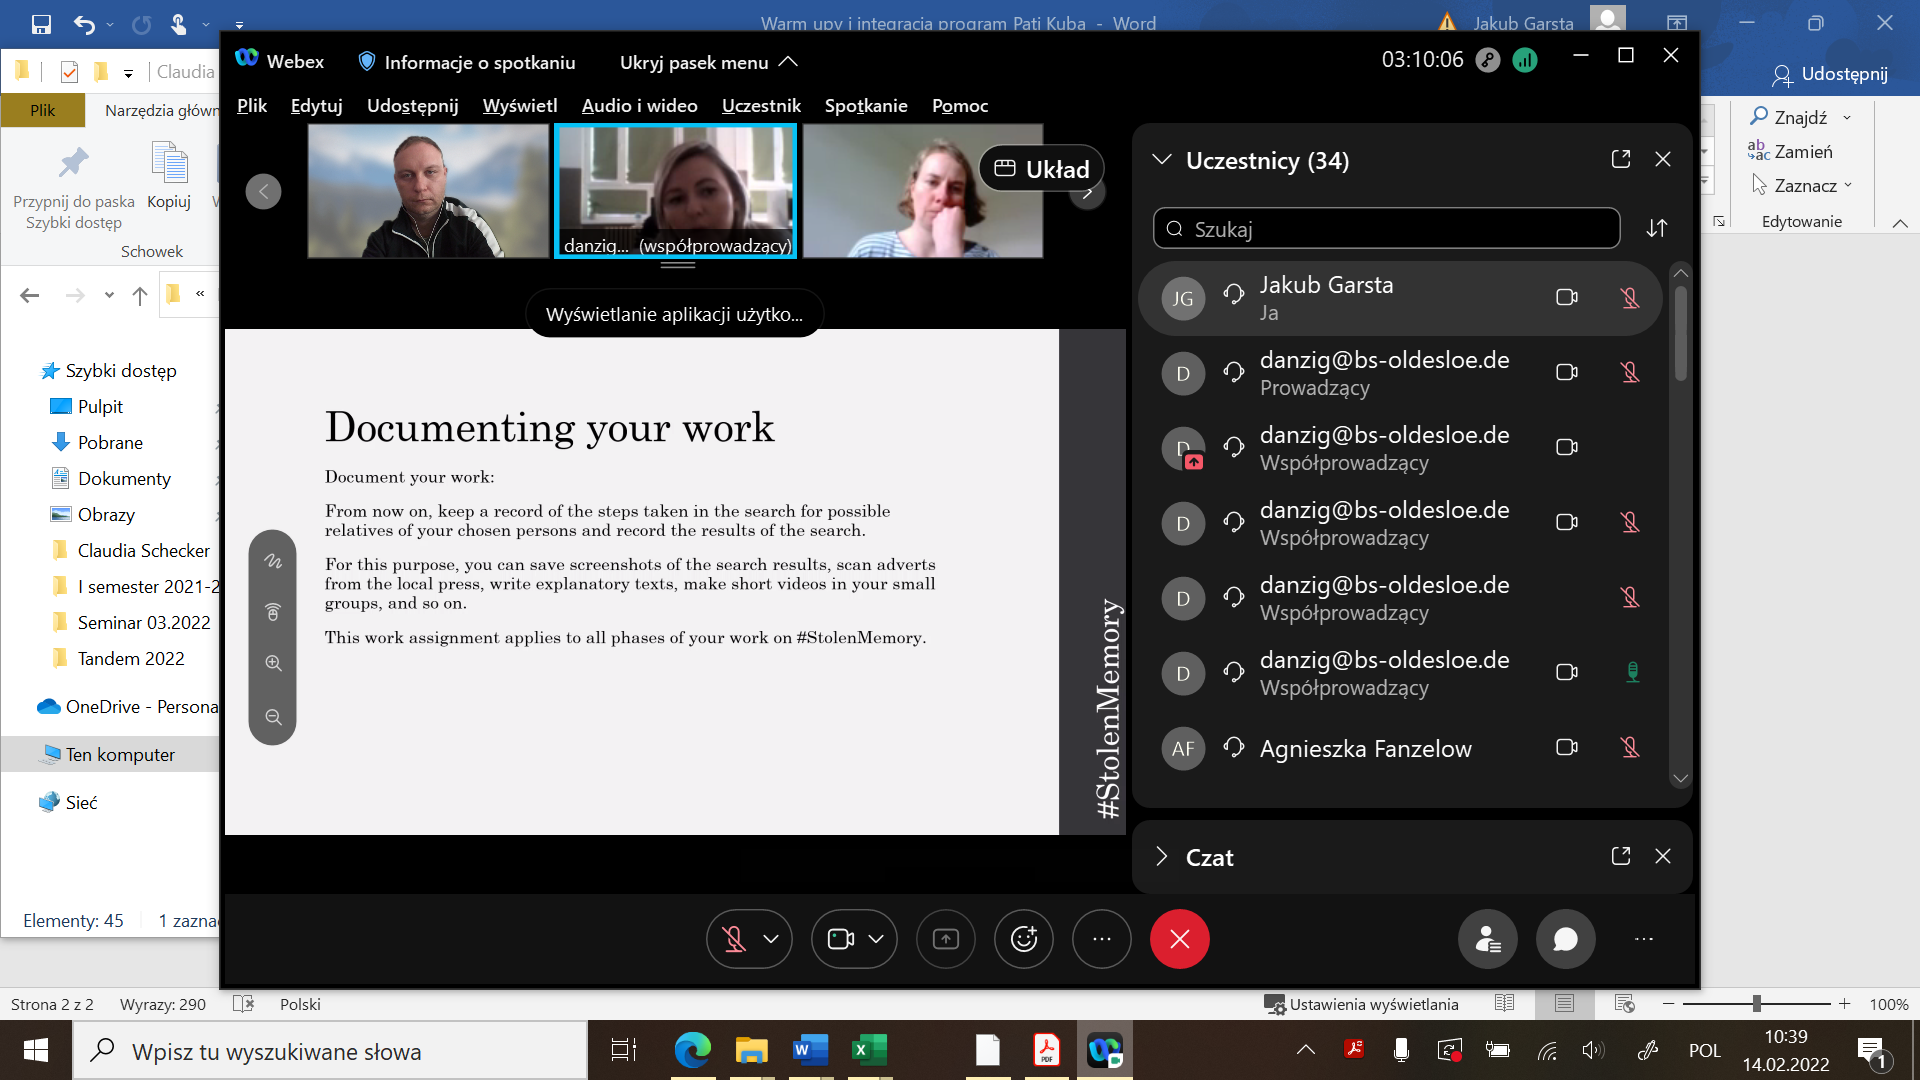Collapse the Word ribbon chevron
The image size is (1920, 1080).
(x=1900, y=222)
